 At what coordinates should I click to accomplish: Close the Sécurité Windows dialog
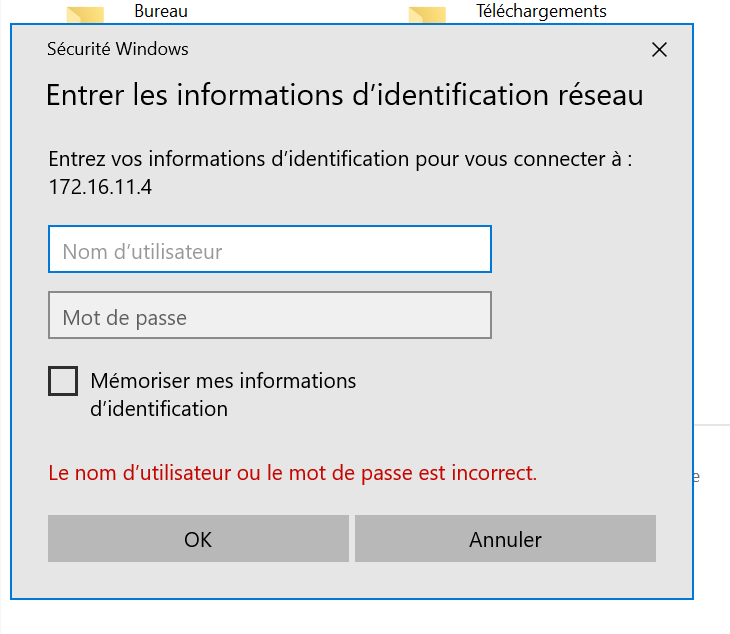[x=659, y=49]
